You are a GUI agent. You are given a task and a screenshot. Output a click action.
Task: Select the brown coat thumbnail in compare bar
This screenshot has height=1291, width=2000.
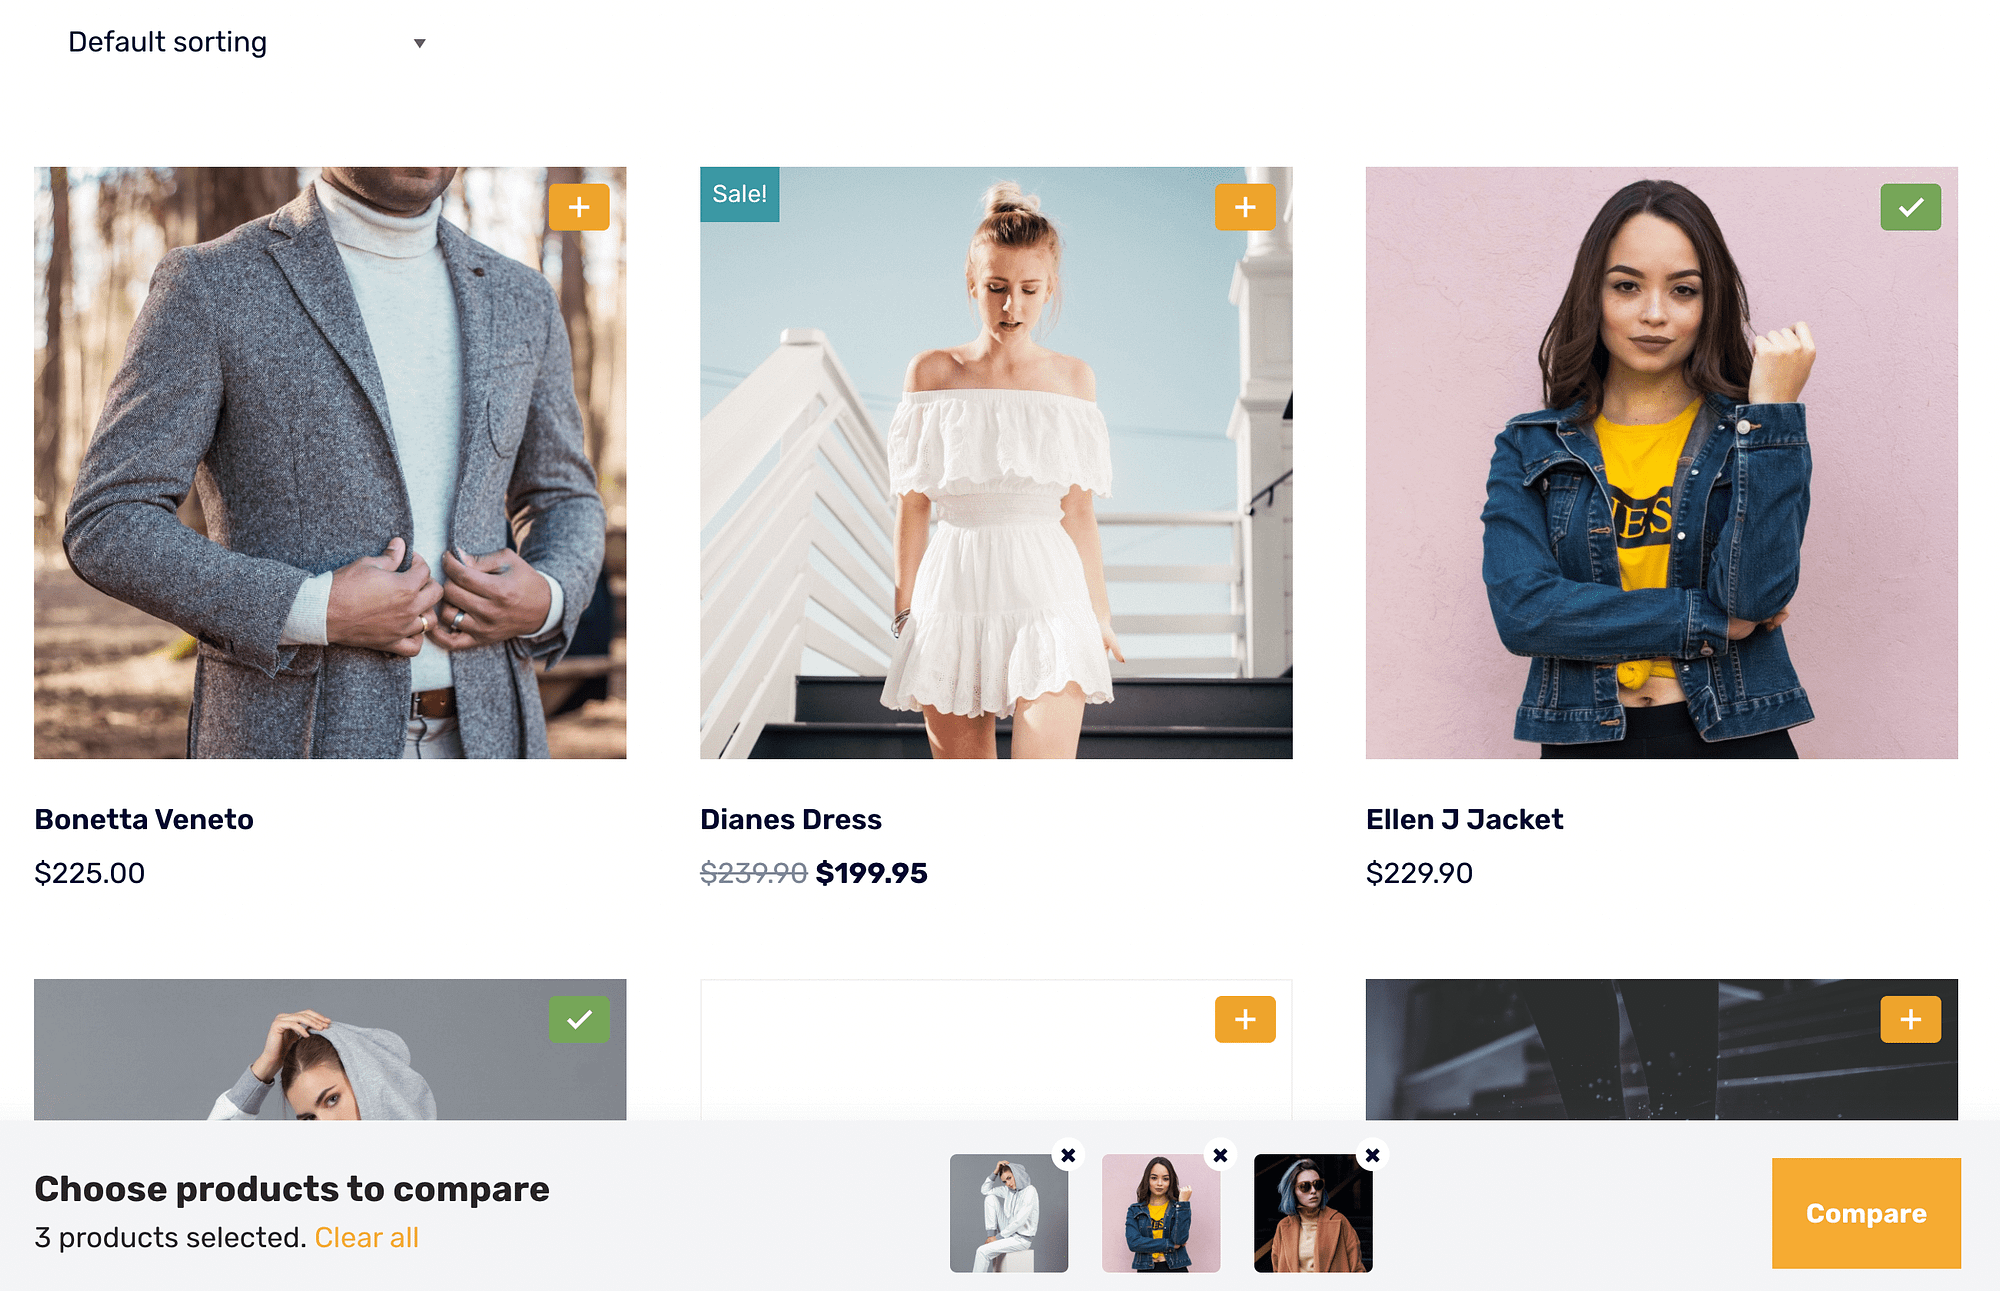click(1313, 1213)
